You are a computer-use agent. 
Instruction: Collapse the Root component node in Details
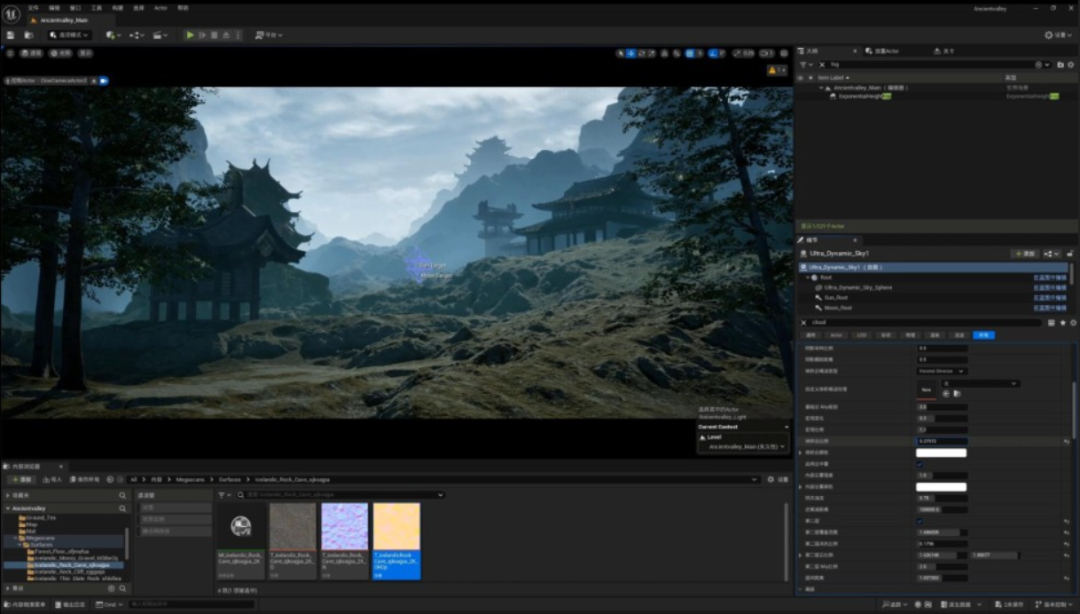tap(808, 278)
